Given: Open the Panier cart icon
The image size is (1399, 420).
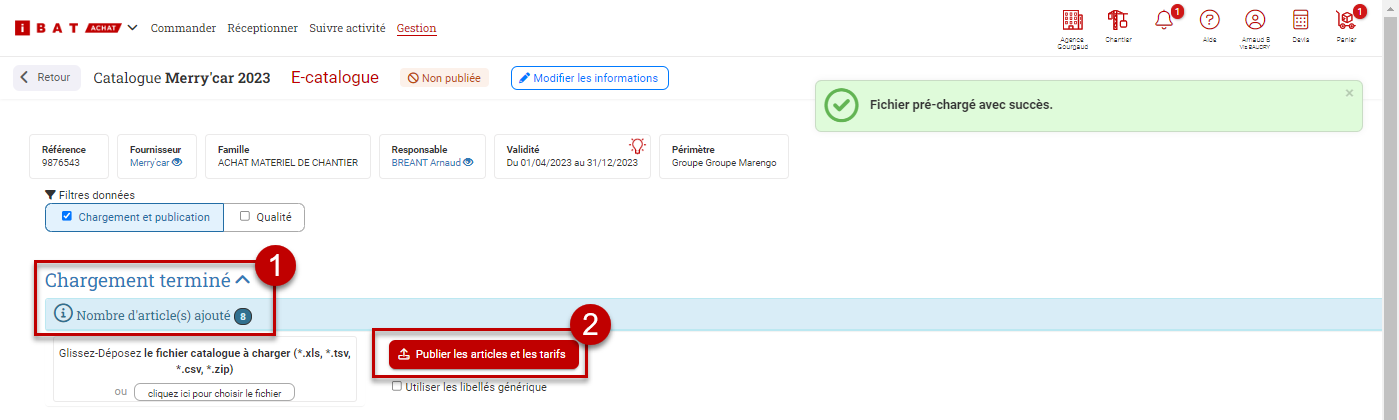Looking at the screenshot, I should pos(1346,20).
